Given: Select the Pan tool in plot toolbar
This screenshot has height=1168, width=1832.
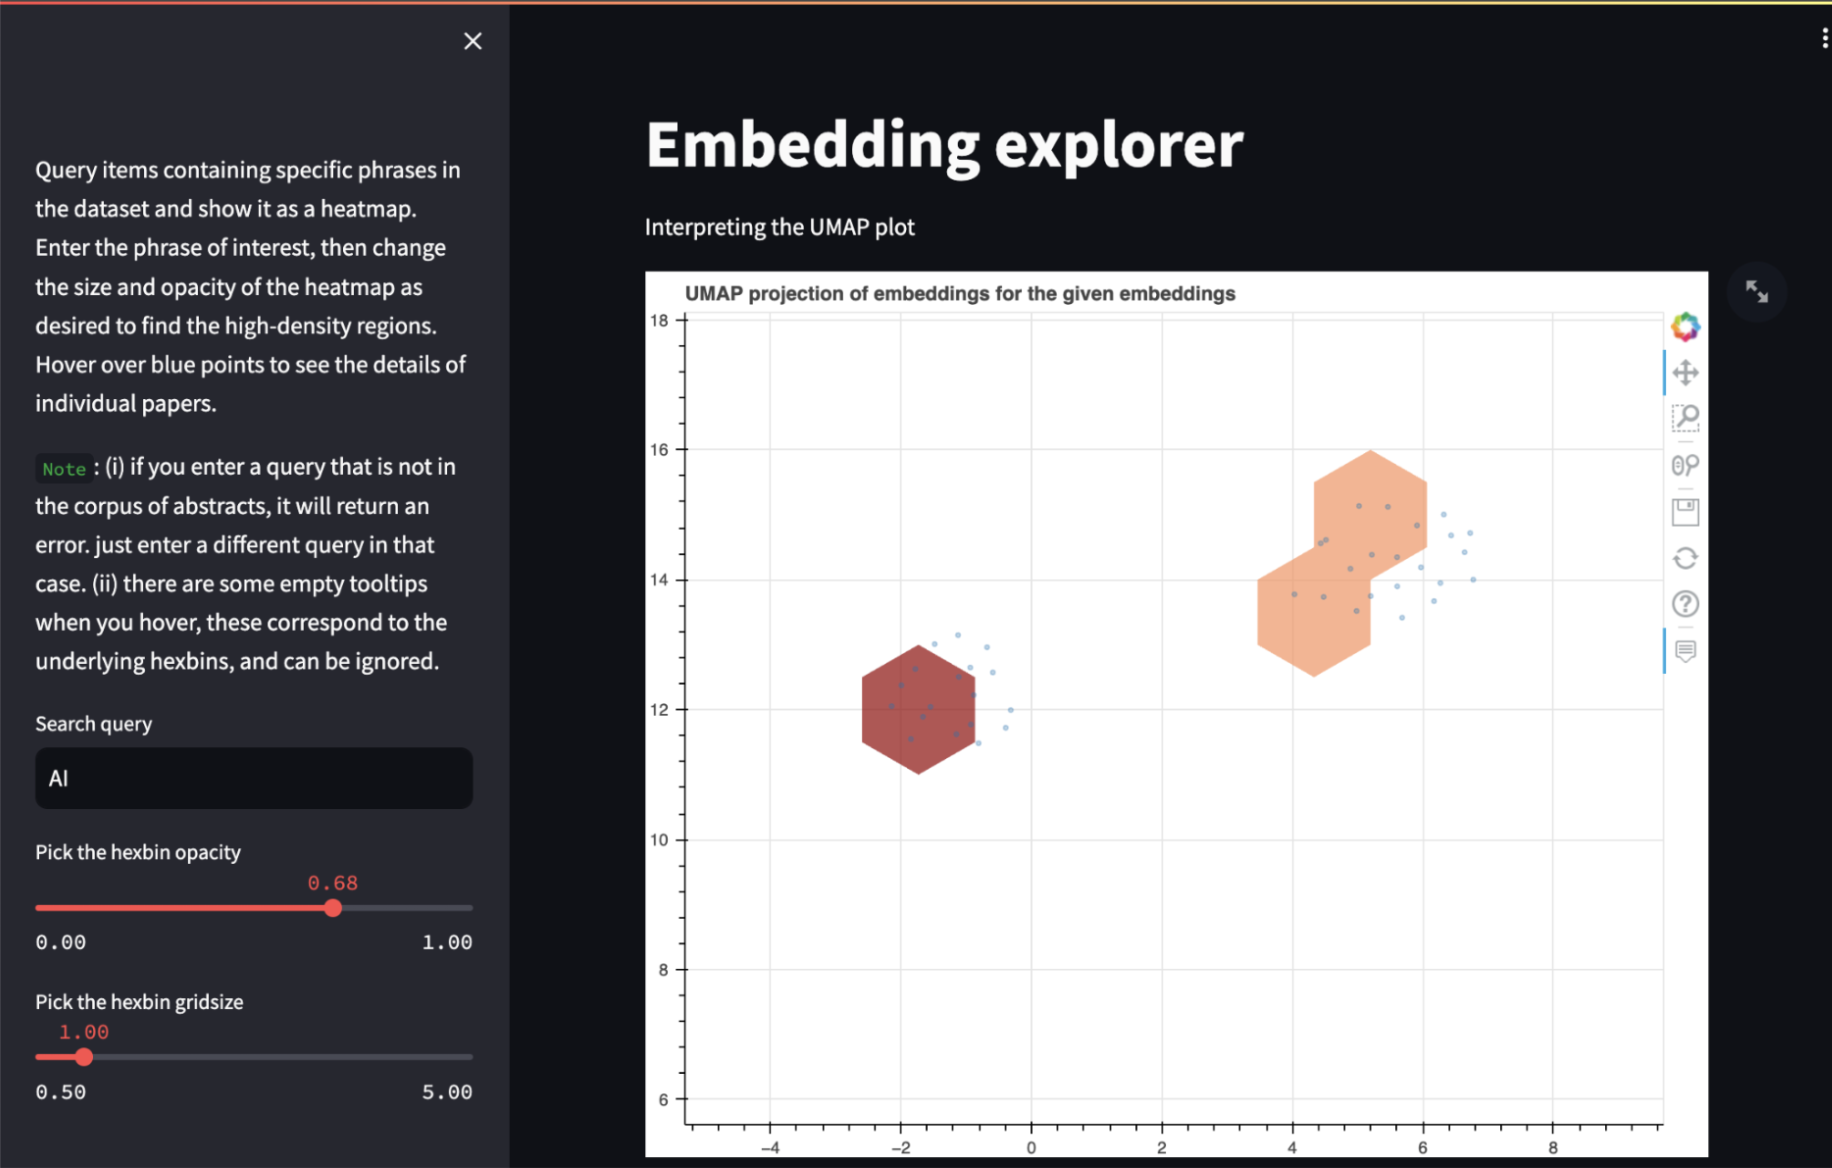Looking at the screenshot, I should coord(1685,373).
